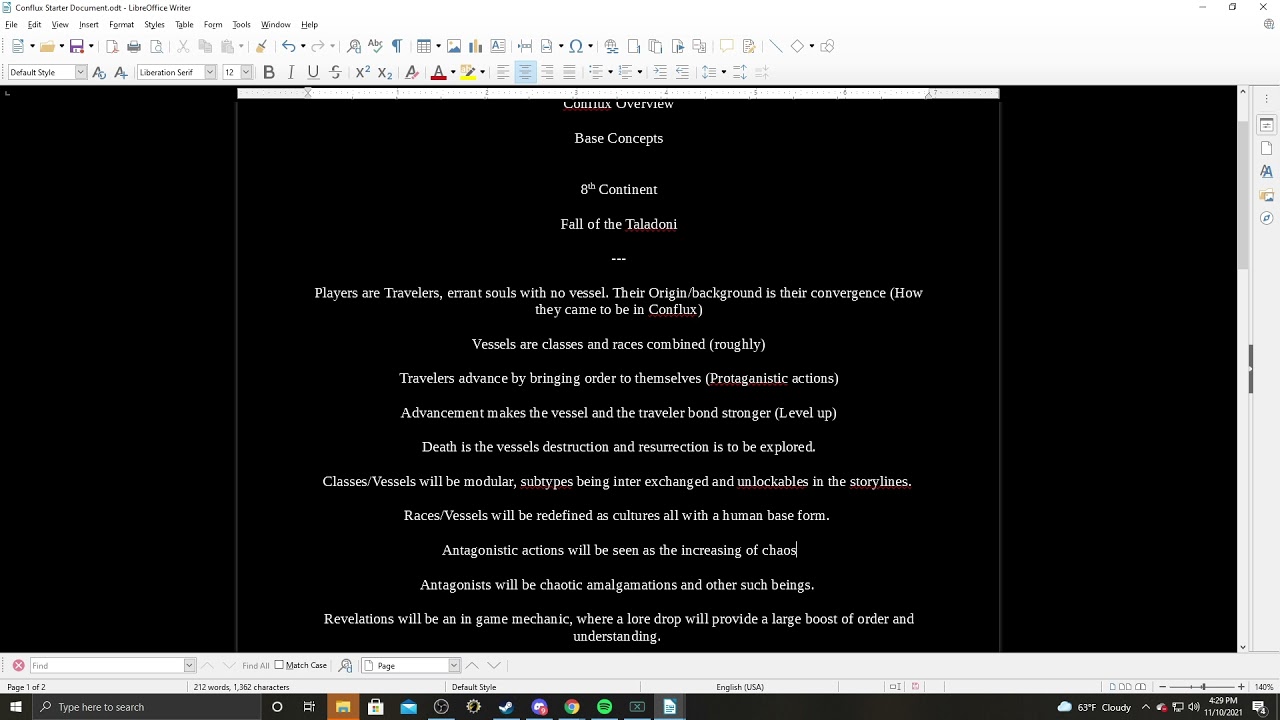Undo the last action
Screen dimensions: 1280x720
(x=288, y=46)
